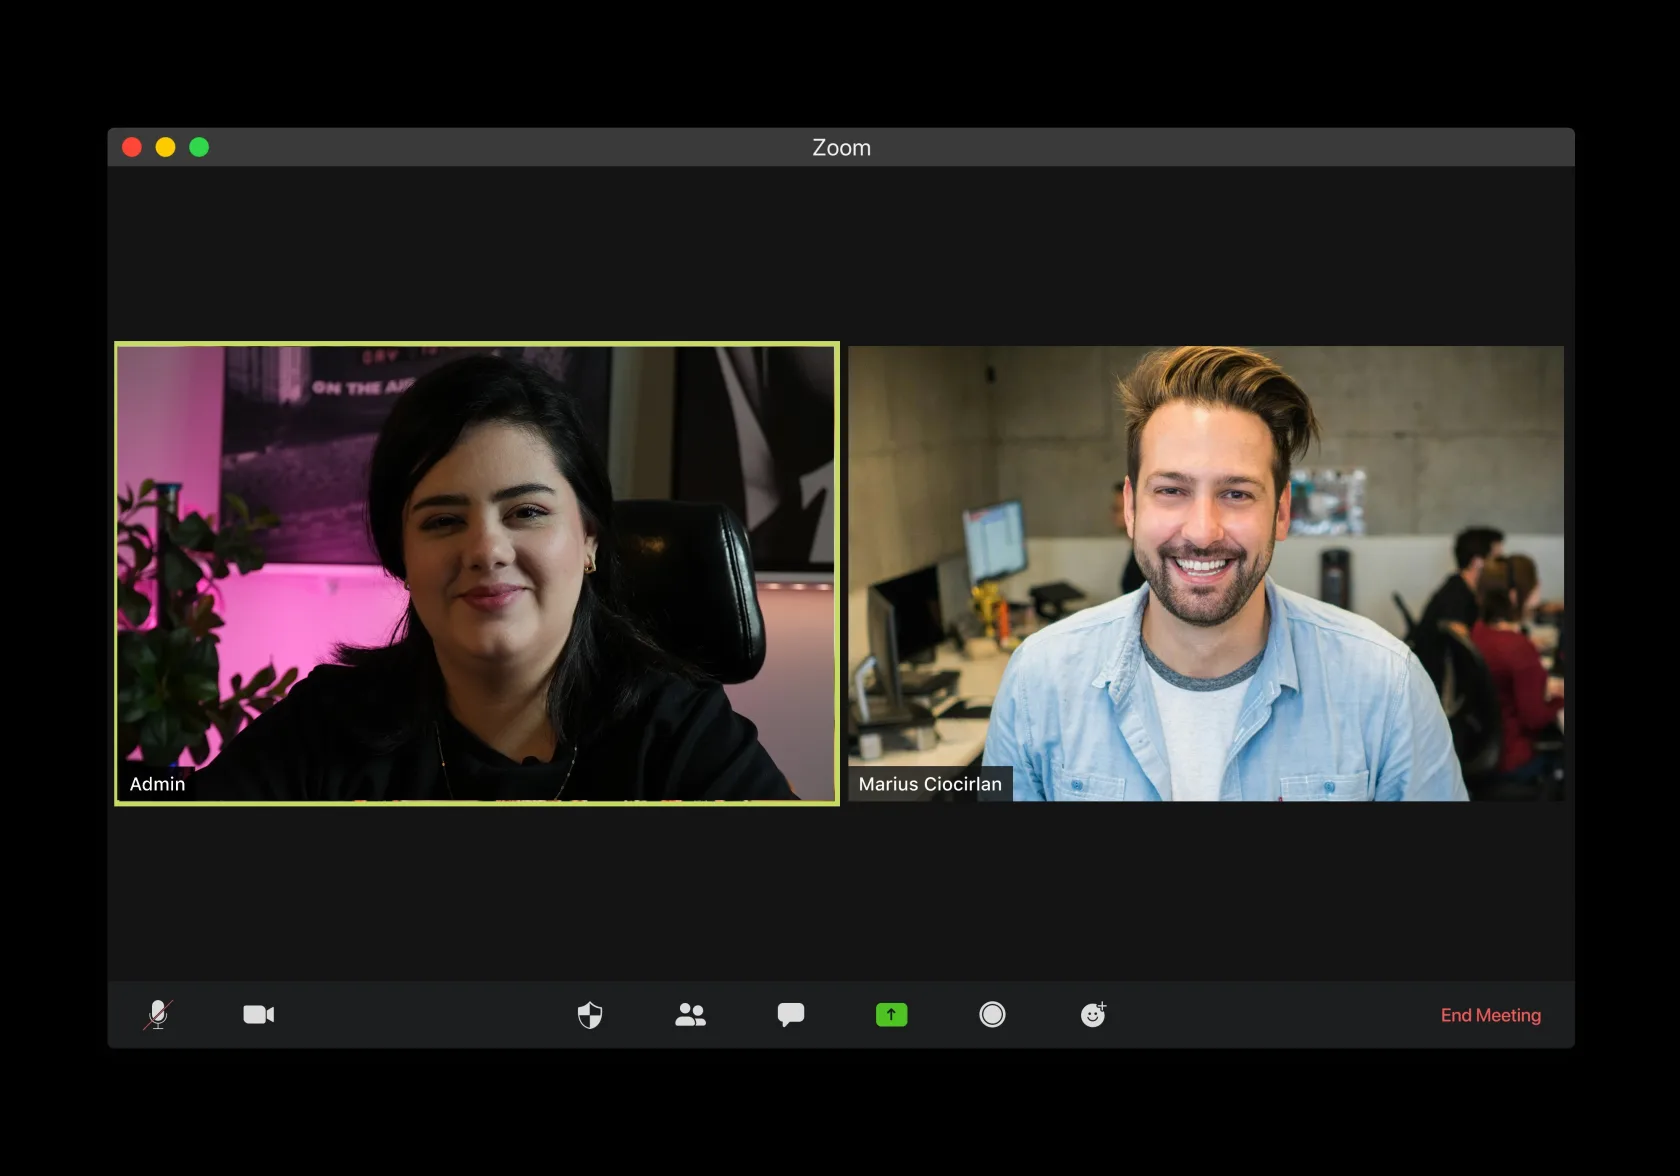The image size is (1680, 1176).
Task: Maximize the Zoom window
Action: tap(199, 147)
